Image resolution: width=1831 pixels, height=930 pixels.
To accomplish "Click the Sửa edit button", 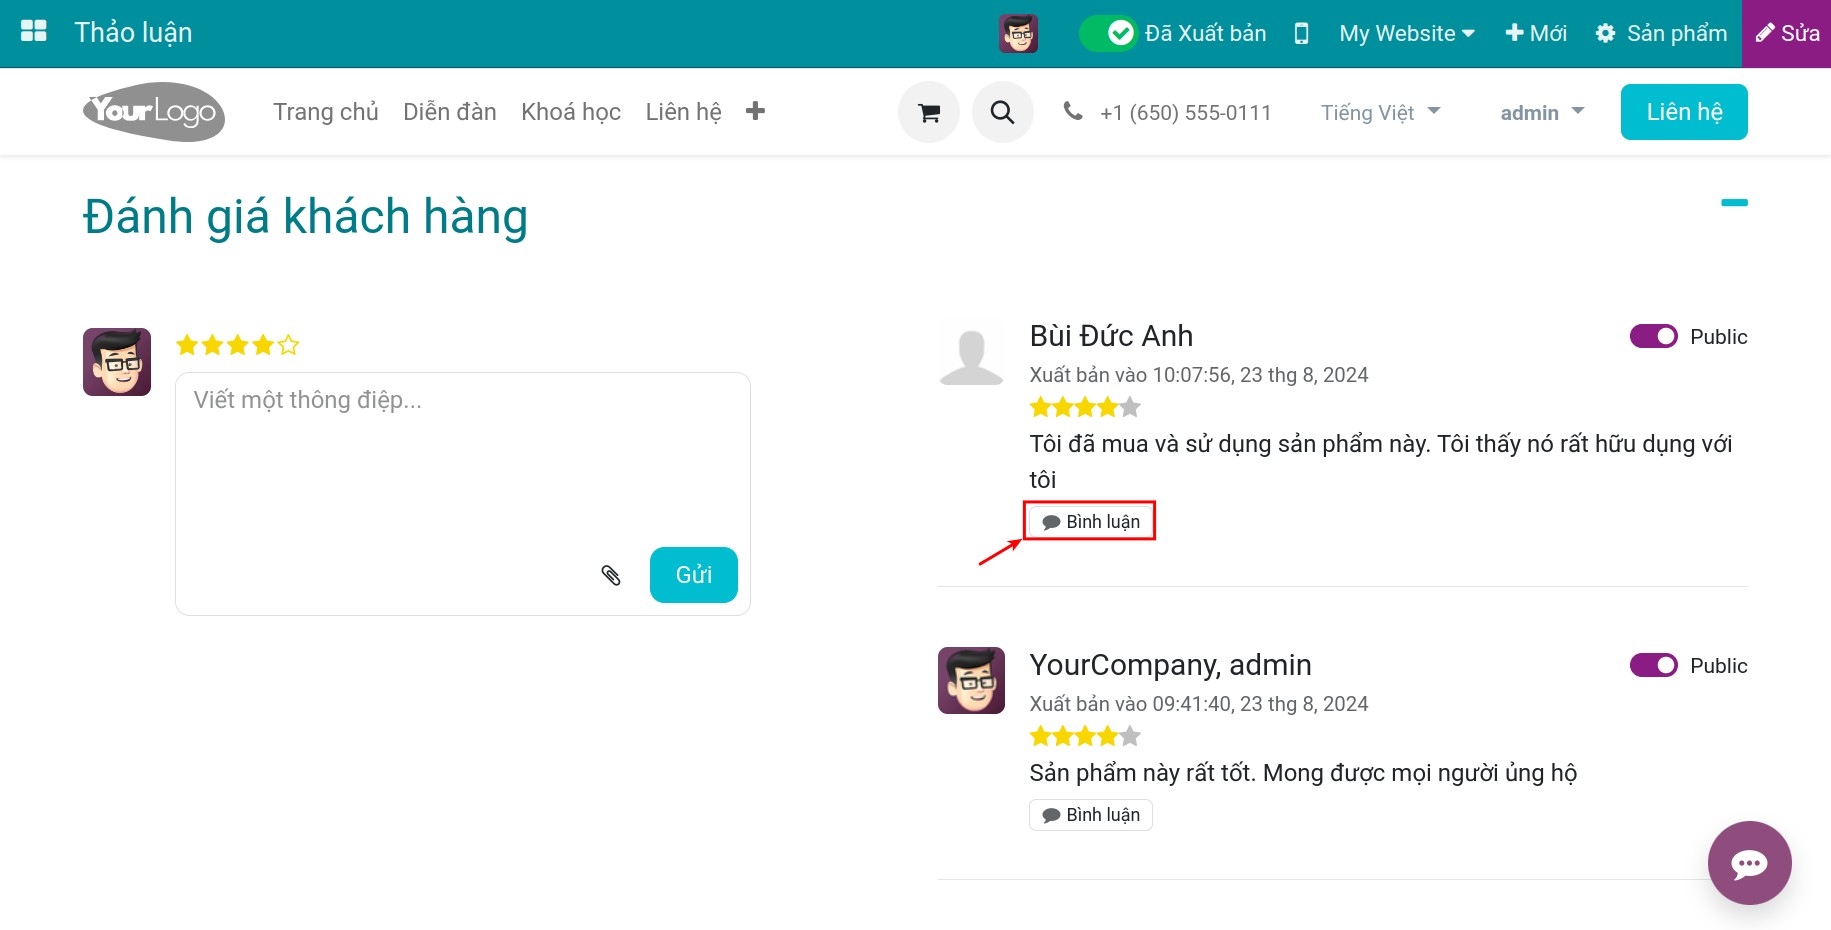I will (x=1787, y=33).
